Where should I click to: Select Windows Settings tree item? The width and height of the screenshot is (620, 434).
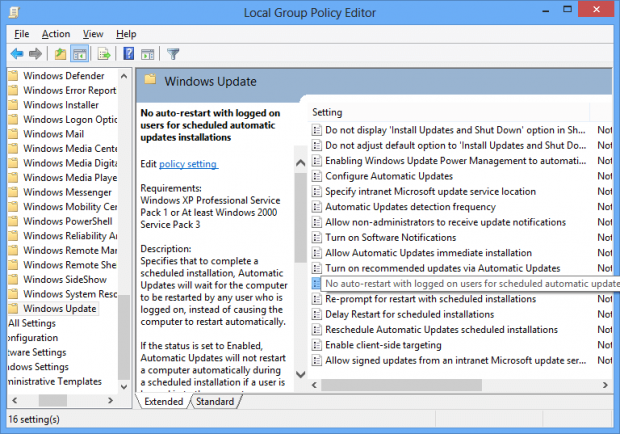[38, 367]
